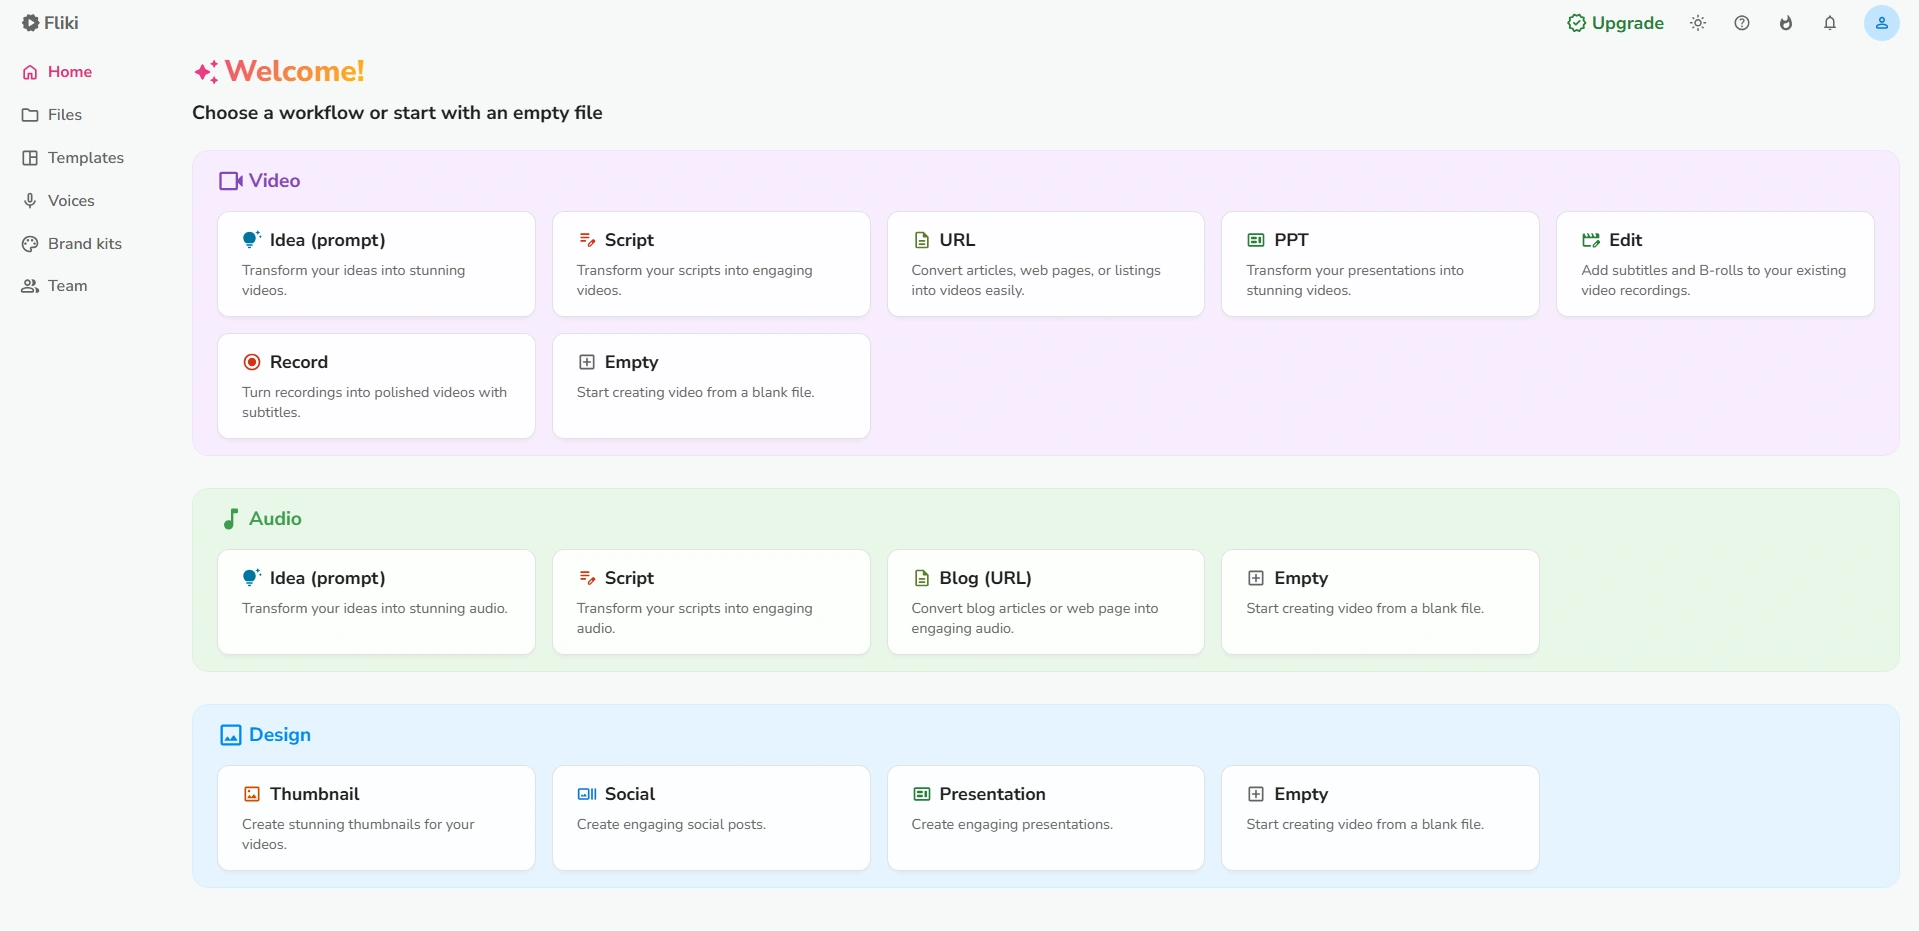Open the help question mark icon

(x=1742, y=23)
